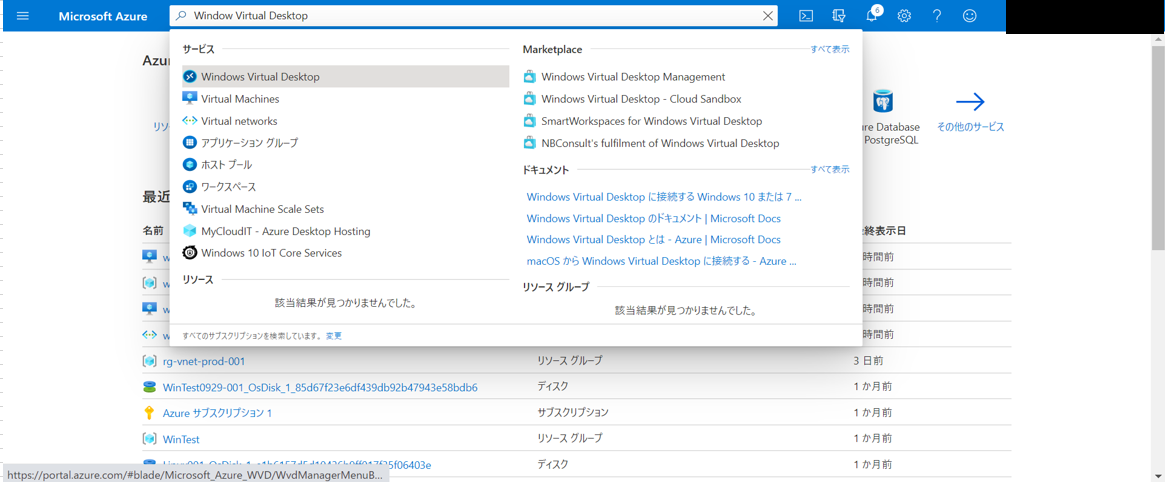This screenshot has height=482, width=1165.
Task: Open the WinTest resource group
Action: point(181,439)
